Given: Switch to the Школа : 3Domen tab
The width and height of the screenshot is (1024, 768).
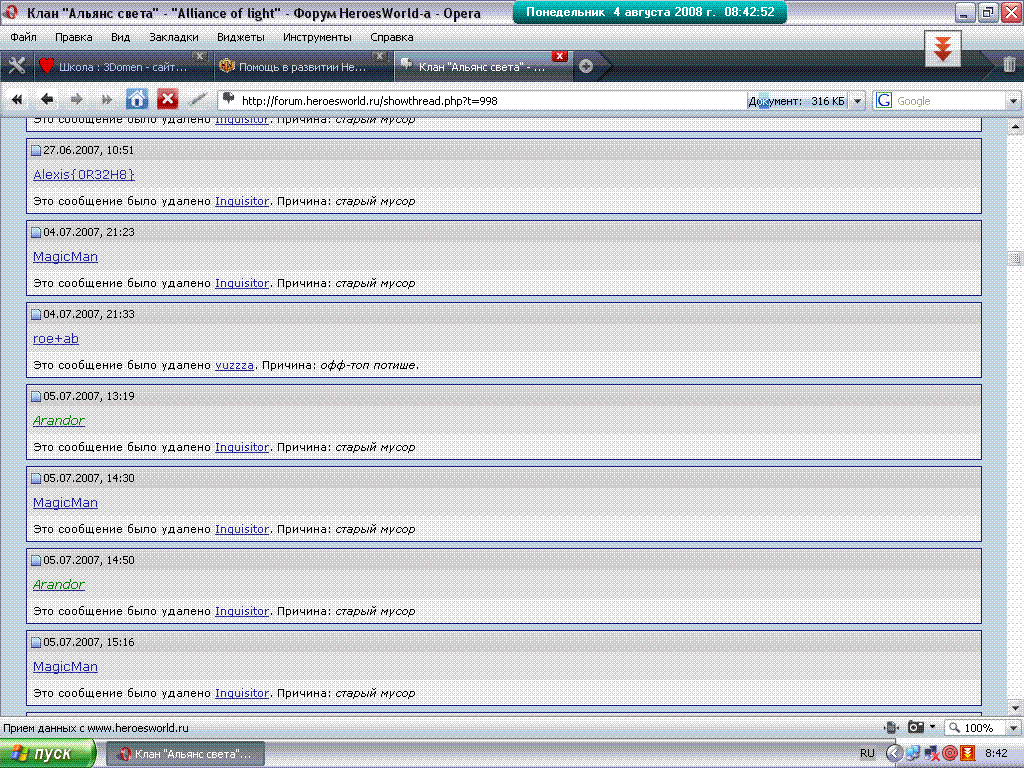Looking at the screenshot, I should (x=122, y=67).
